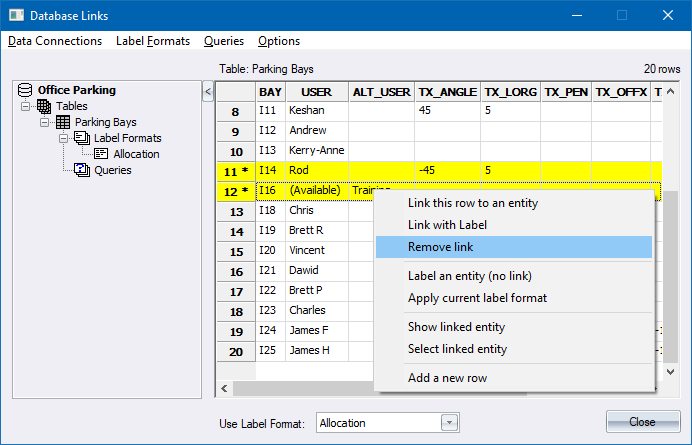Click the Queries icon in tree
Viewport: 692px width, 445px height.
click(x=82, y=170)
